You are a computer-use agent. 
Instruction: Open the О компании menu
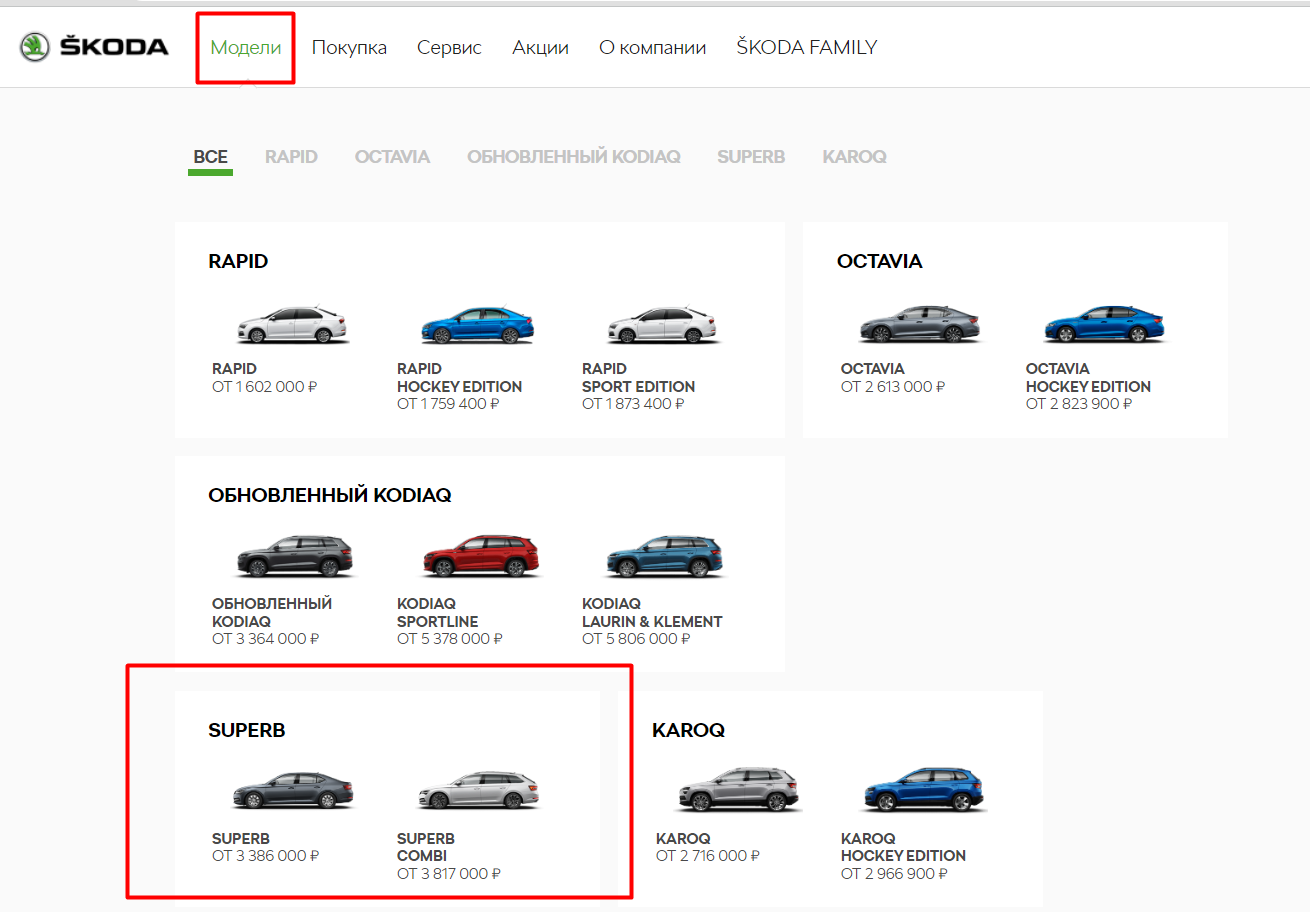[652, 47]
